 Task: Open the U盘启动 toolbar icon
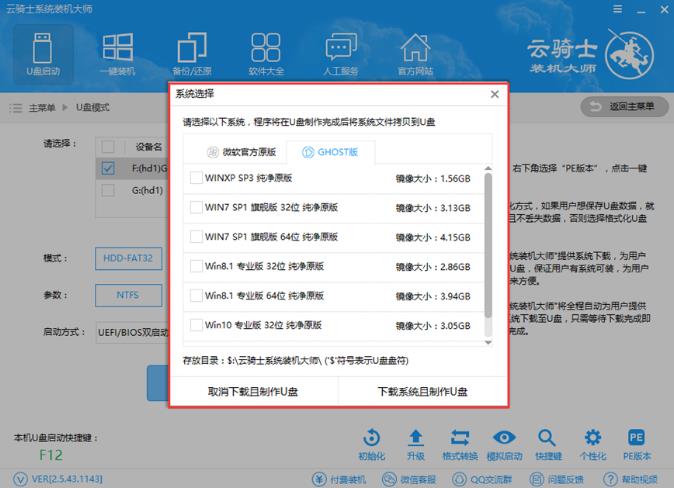coord(43,54)
